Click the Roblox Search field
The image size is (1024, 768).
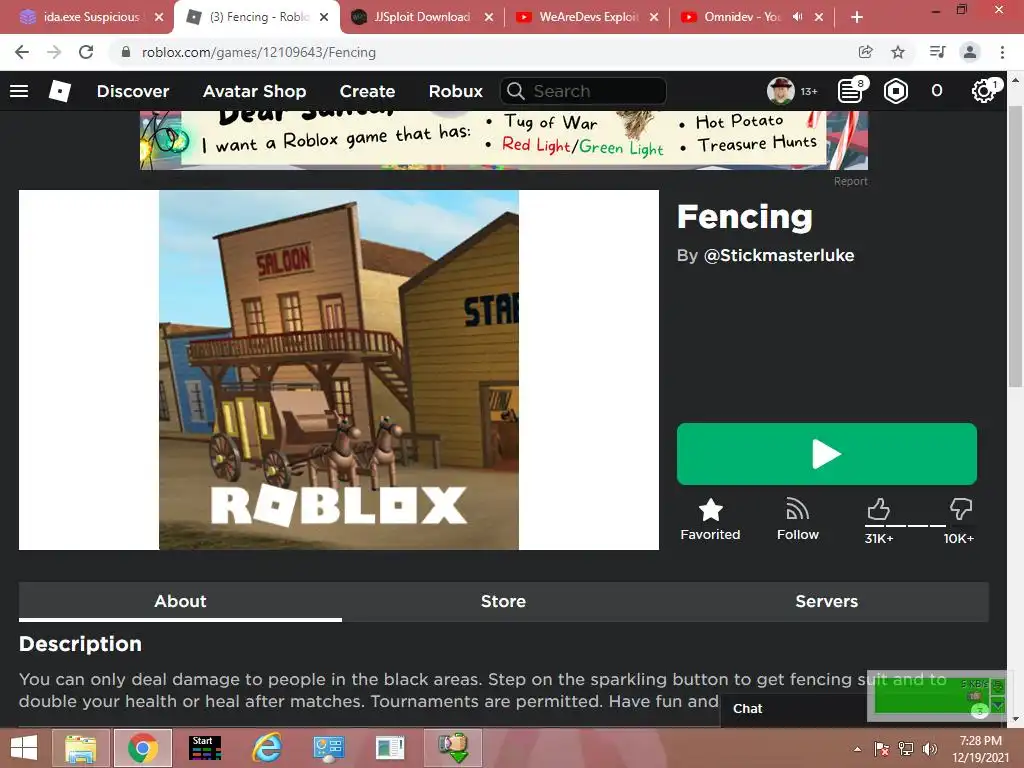click(583, 91)
